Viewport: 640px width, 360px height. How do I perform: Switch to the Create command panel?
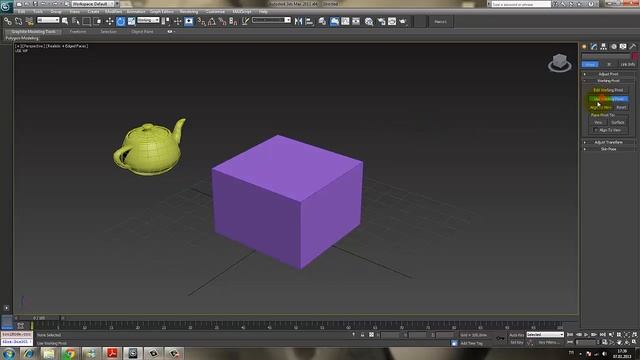[584, 47]
